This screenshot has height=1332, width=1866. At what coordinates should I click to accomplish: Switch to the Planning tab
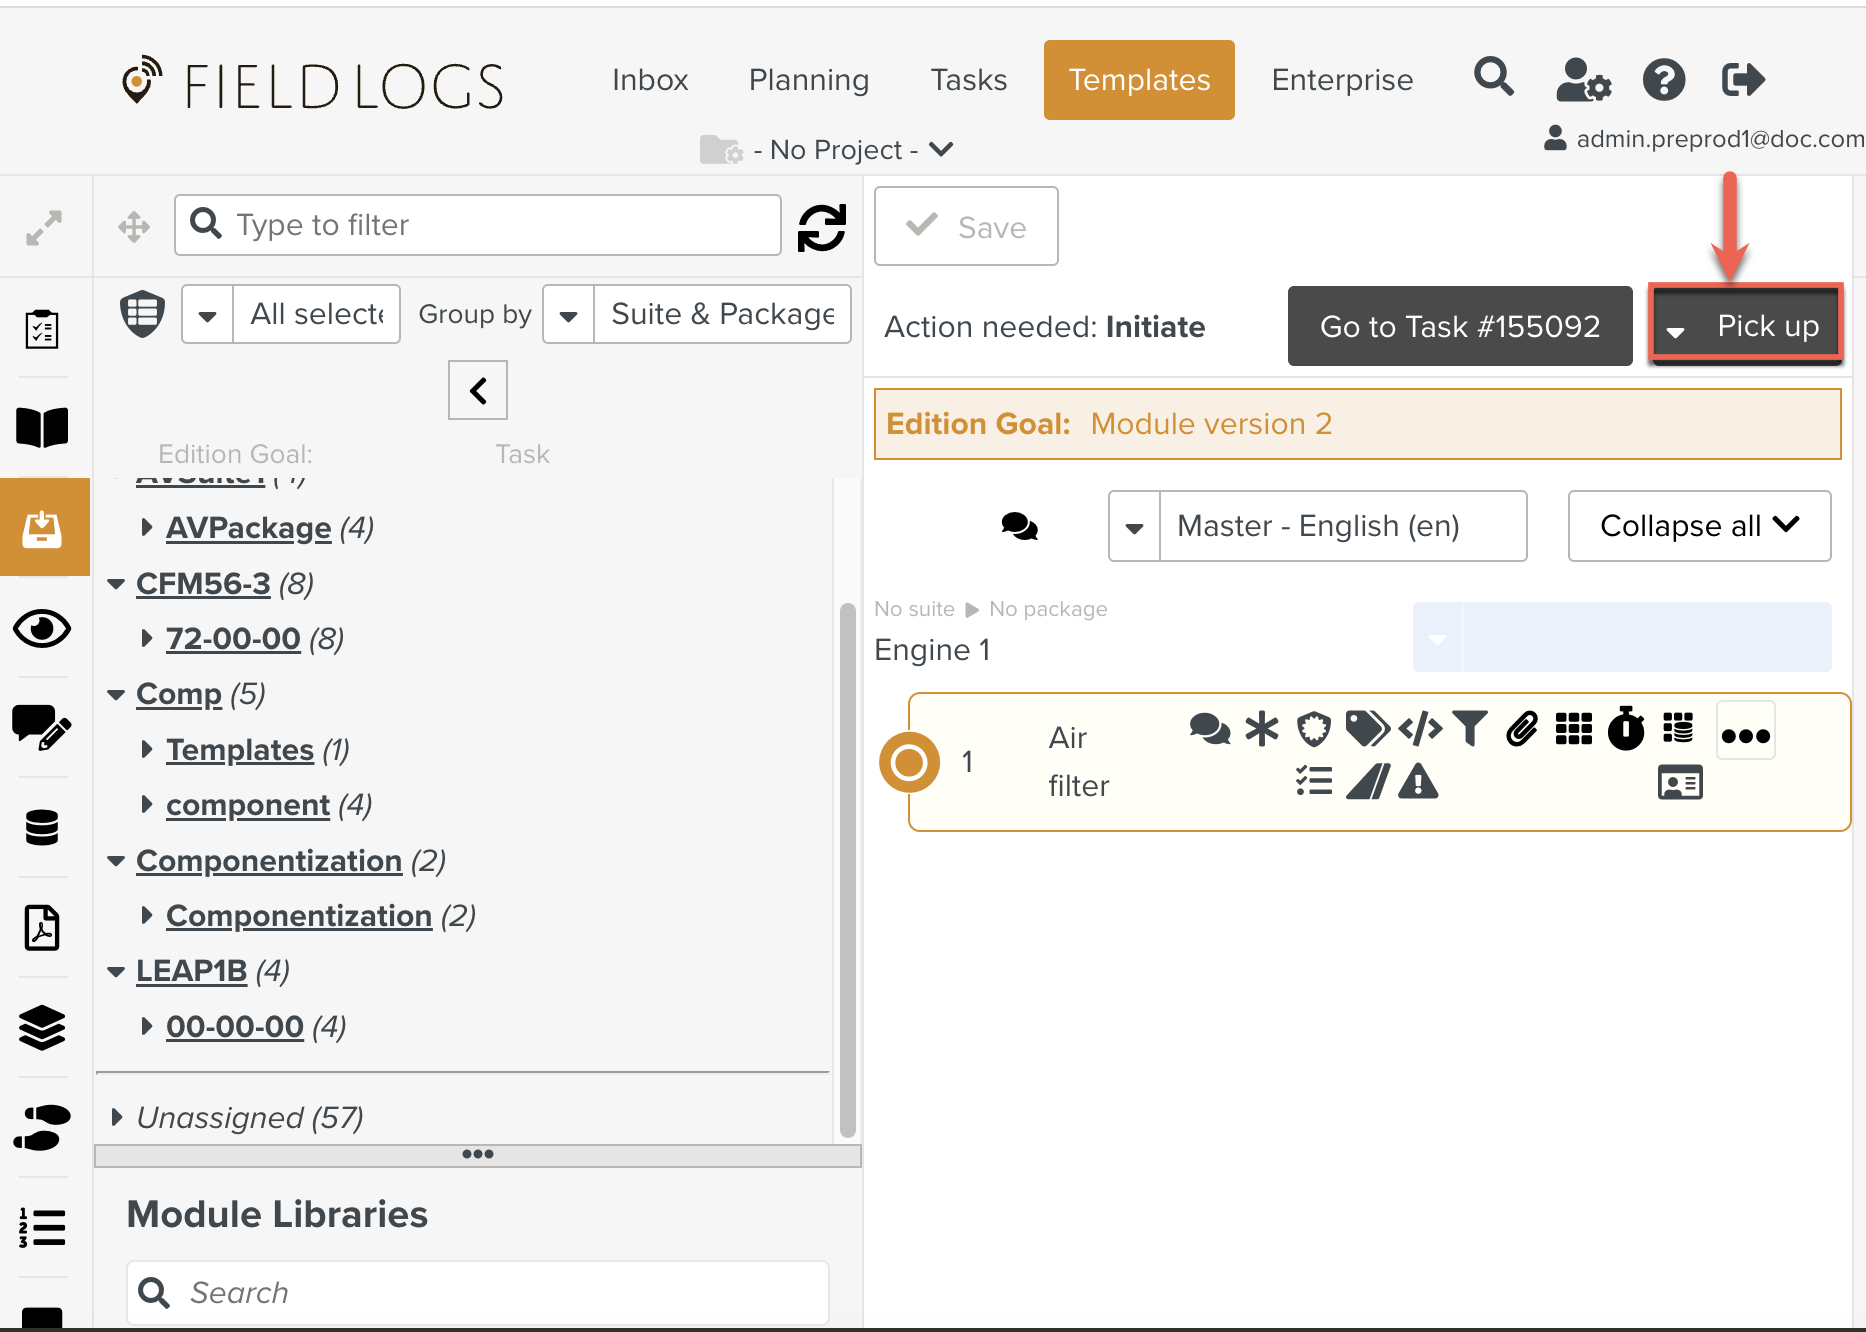808,80
